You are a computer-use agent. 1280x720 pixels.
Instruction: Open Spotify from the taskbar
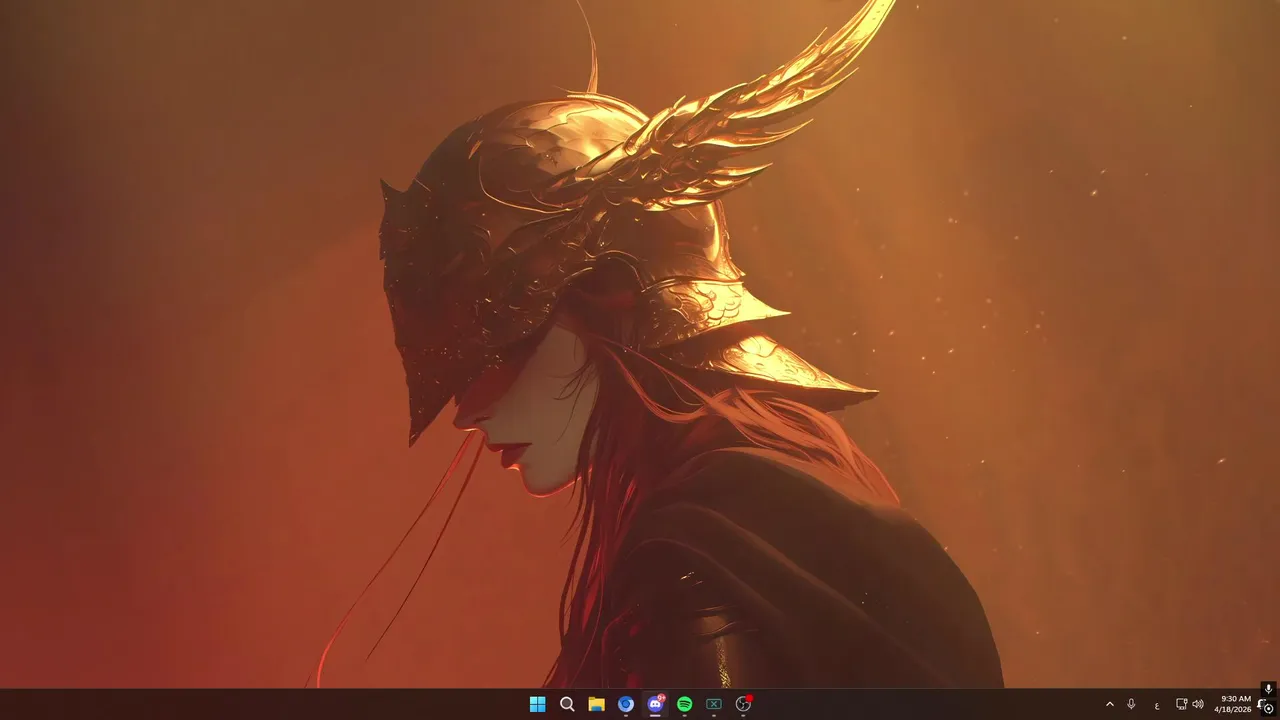[x=685, y=704]
